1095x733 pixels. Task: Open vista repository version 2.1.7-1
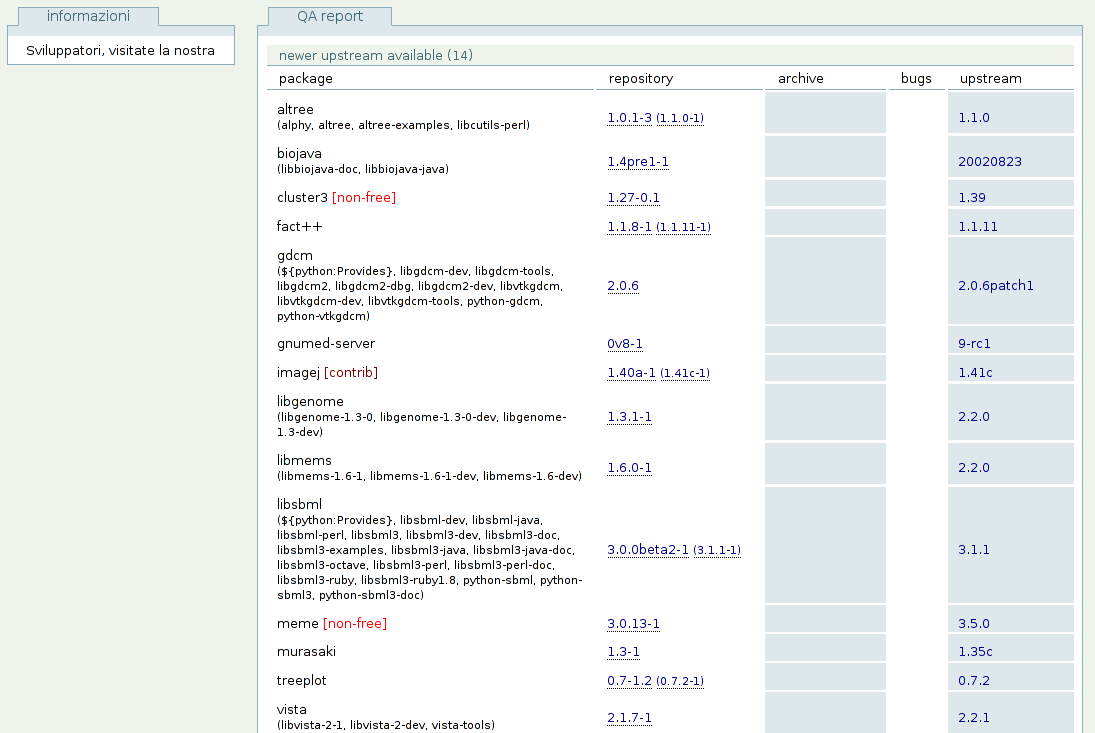pos(629,718)
